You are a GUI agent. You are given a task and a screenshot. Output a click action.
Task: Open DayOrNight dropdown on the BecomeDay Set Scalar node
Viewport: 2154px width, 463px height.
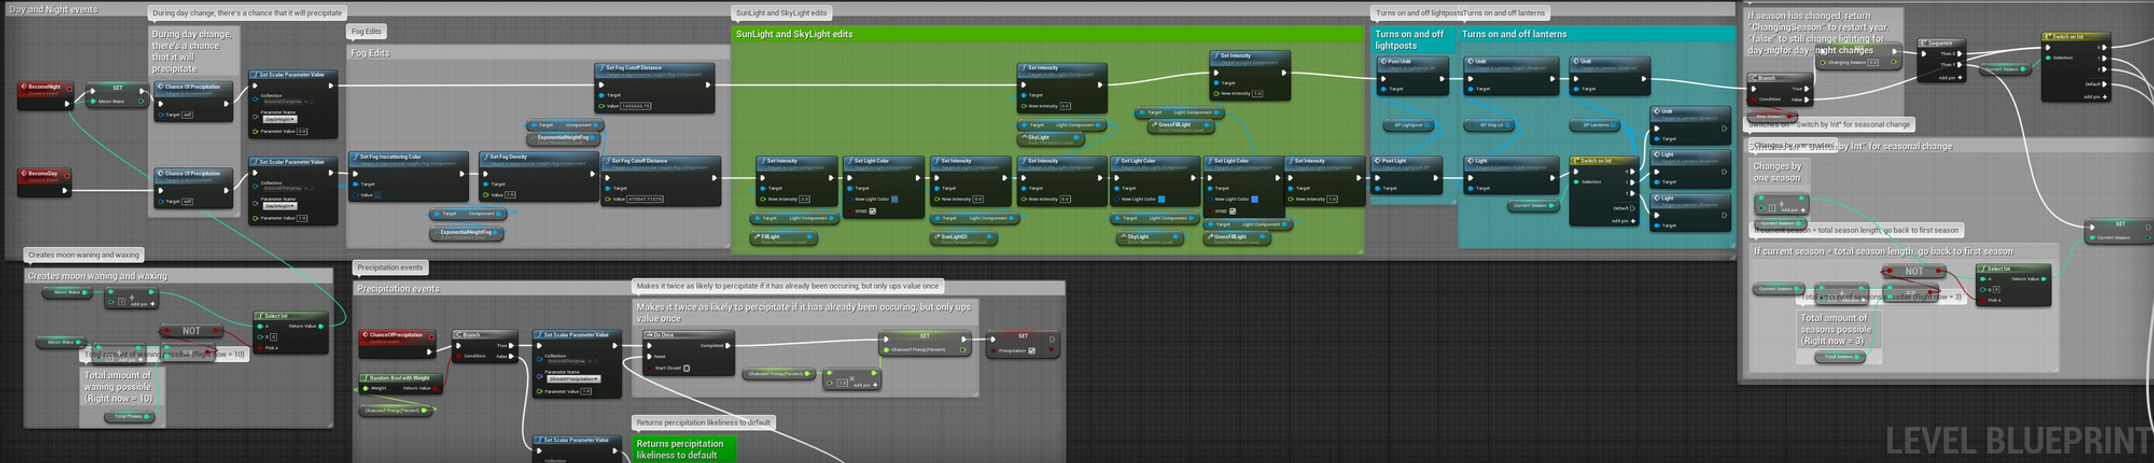(x=280, y=205)
